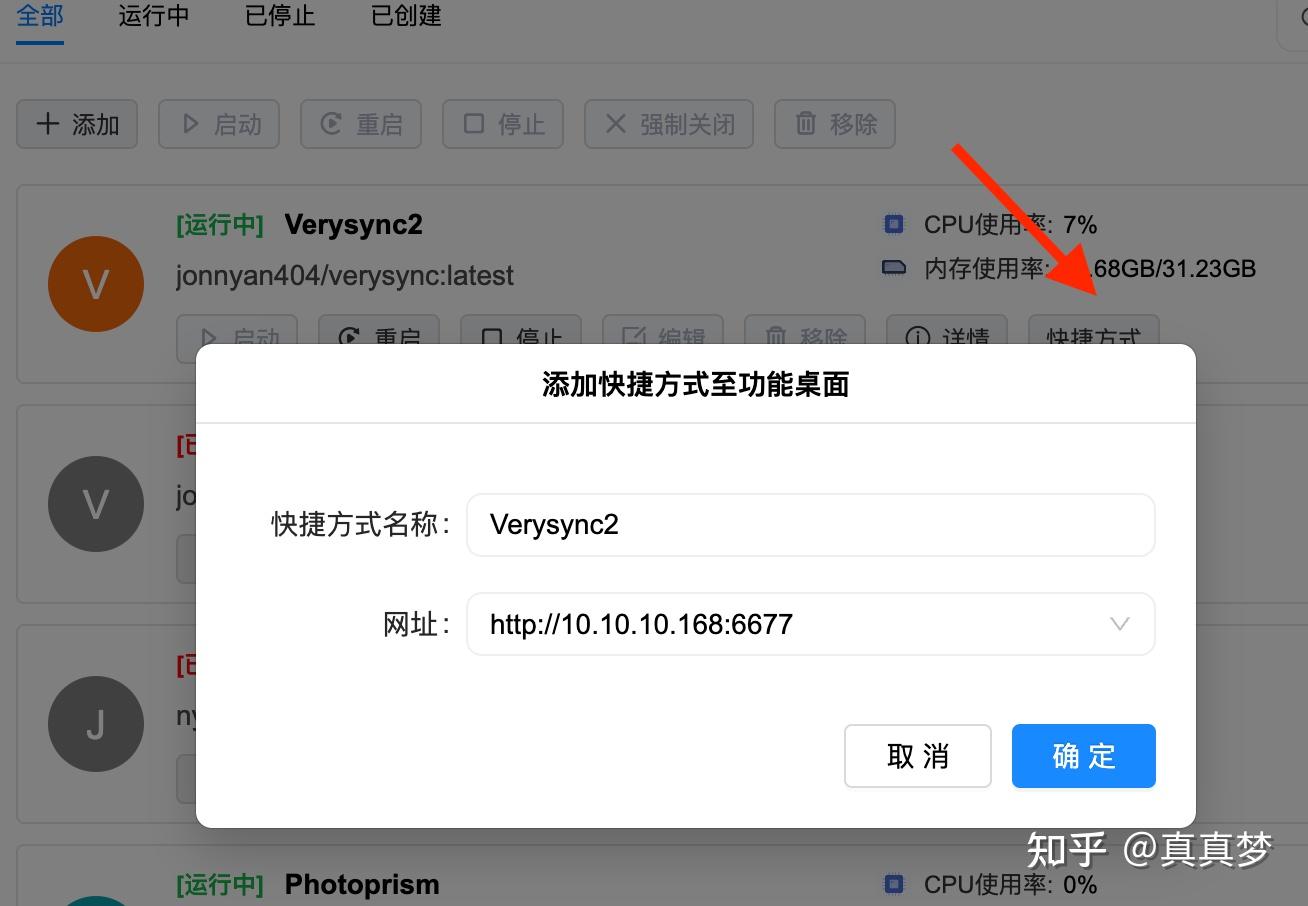
Task: Click the orange V avatar of Verysync2
Action: click(96, 284)
